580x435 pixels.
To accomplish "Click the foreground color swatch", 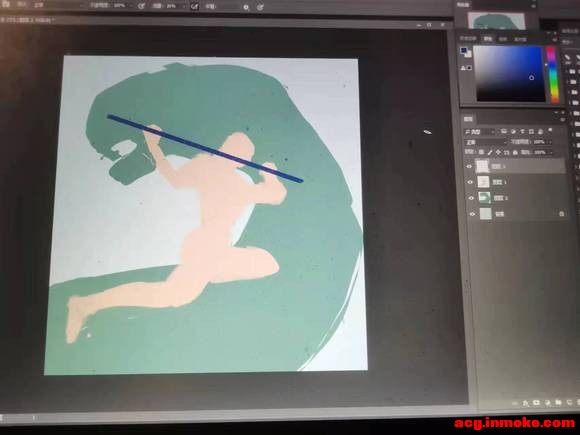I will click(463, 50).
